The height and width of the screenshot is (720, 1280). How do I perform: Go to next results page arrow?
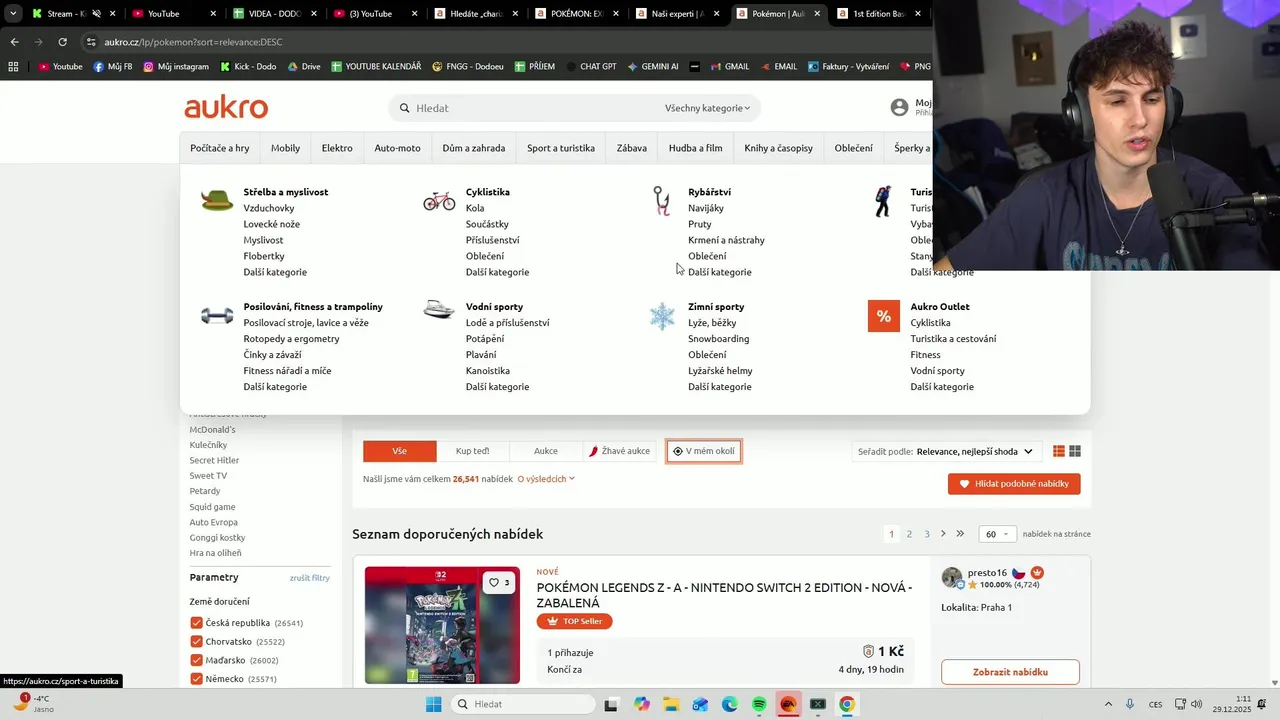point(943,534)
